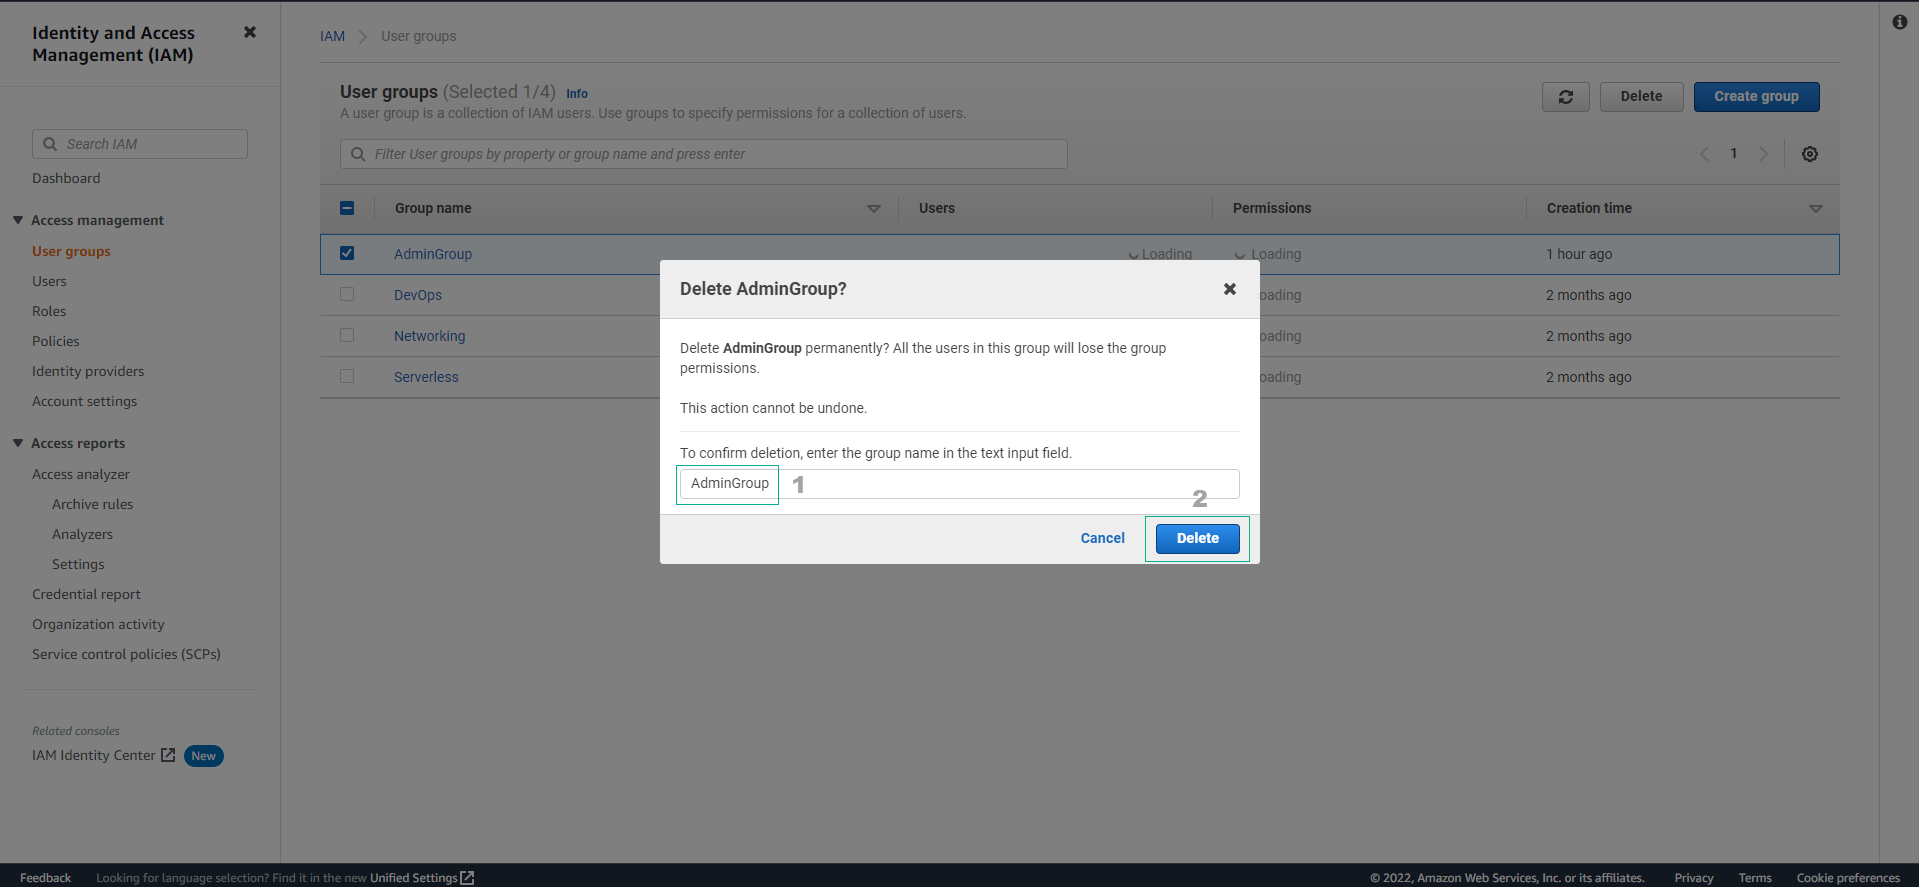1919x887 pixels.
Task: Check the Networking row checkbox
Action: (x=347, y=335)
